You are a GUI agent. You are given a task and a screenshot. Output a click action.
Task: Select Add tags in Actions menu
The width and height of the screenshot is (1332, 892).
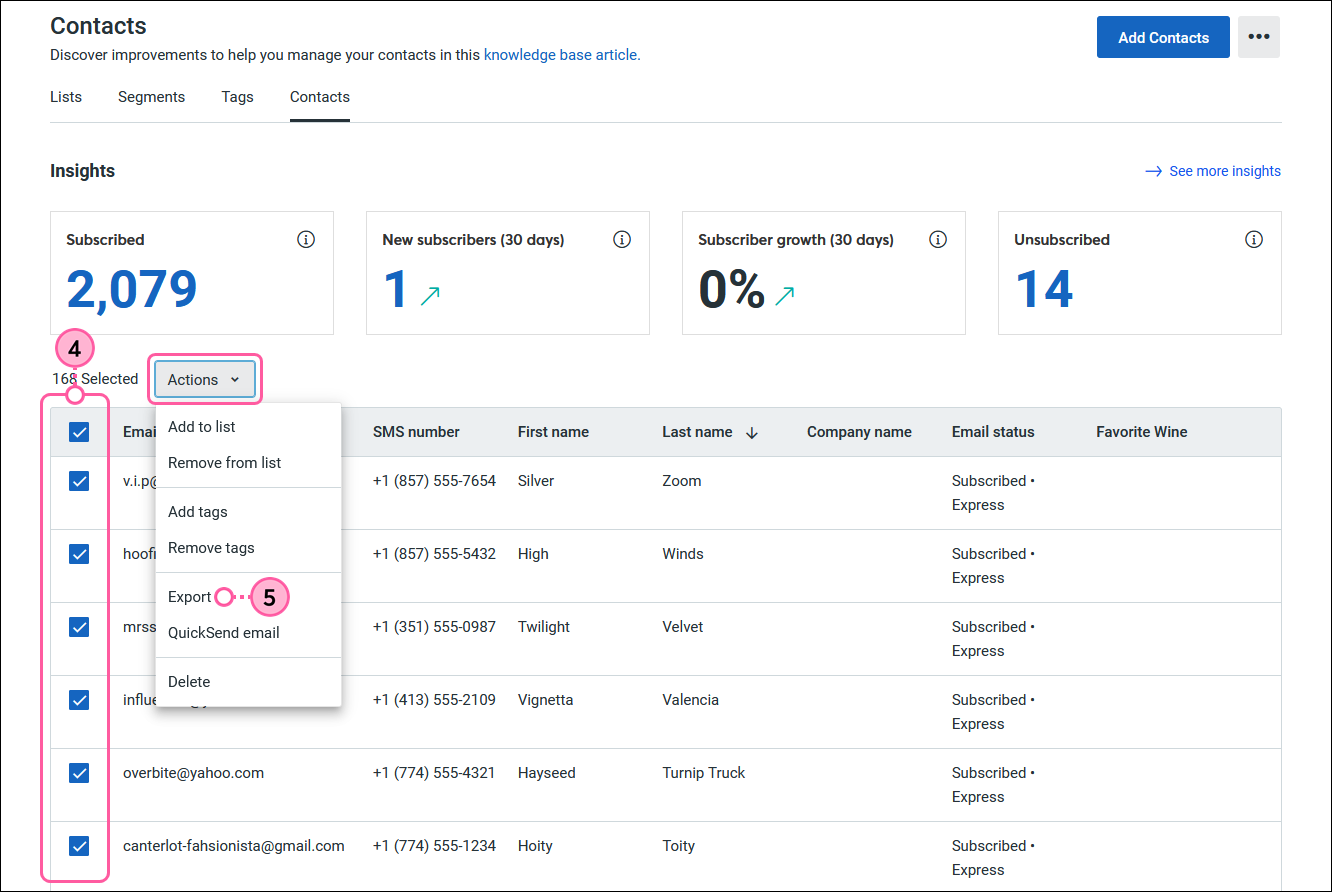click(248, 512)
